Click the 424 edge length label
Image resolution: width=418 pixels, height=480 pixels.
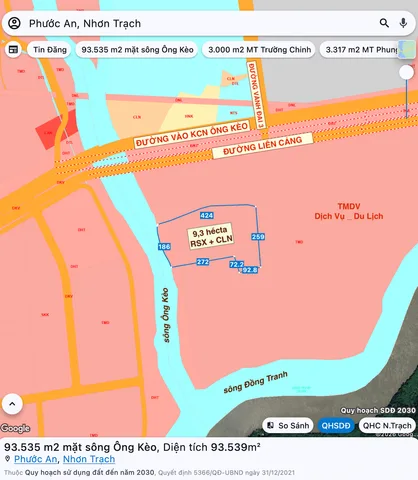tap(207, 215)
